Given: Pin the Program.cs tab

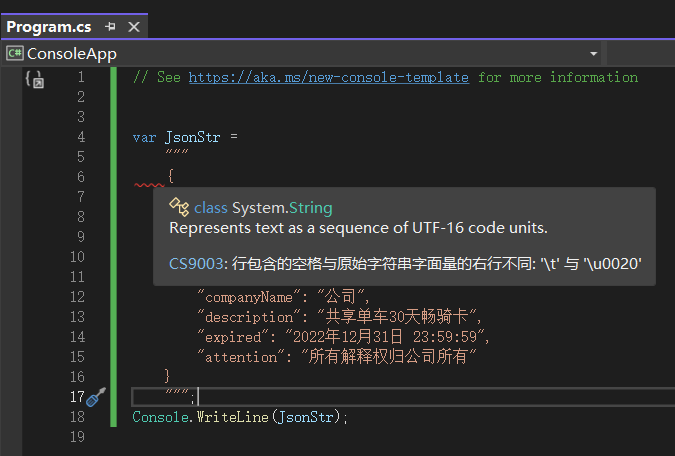Looking at the screenshot, I should click(x=110, y=27).
